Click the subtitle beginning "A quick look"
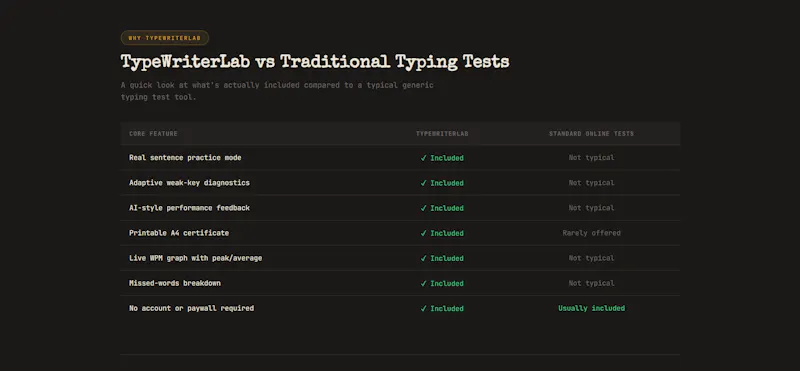This screenshot has width=800, height=371. tap(277, 91)
